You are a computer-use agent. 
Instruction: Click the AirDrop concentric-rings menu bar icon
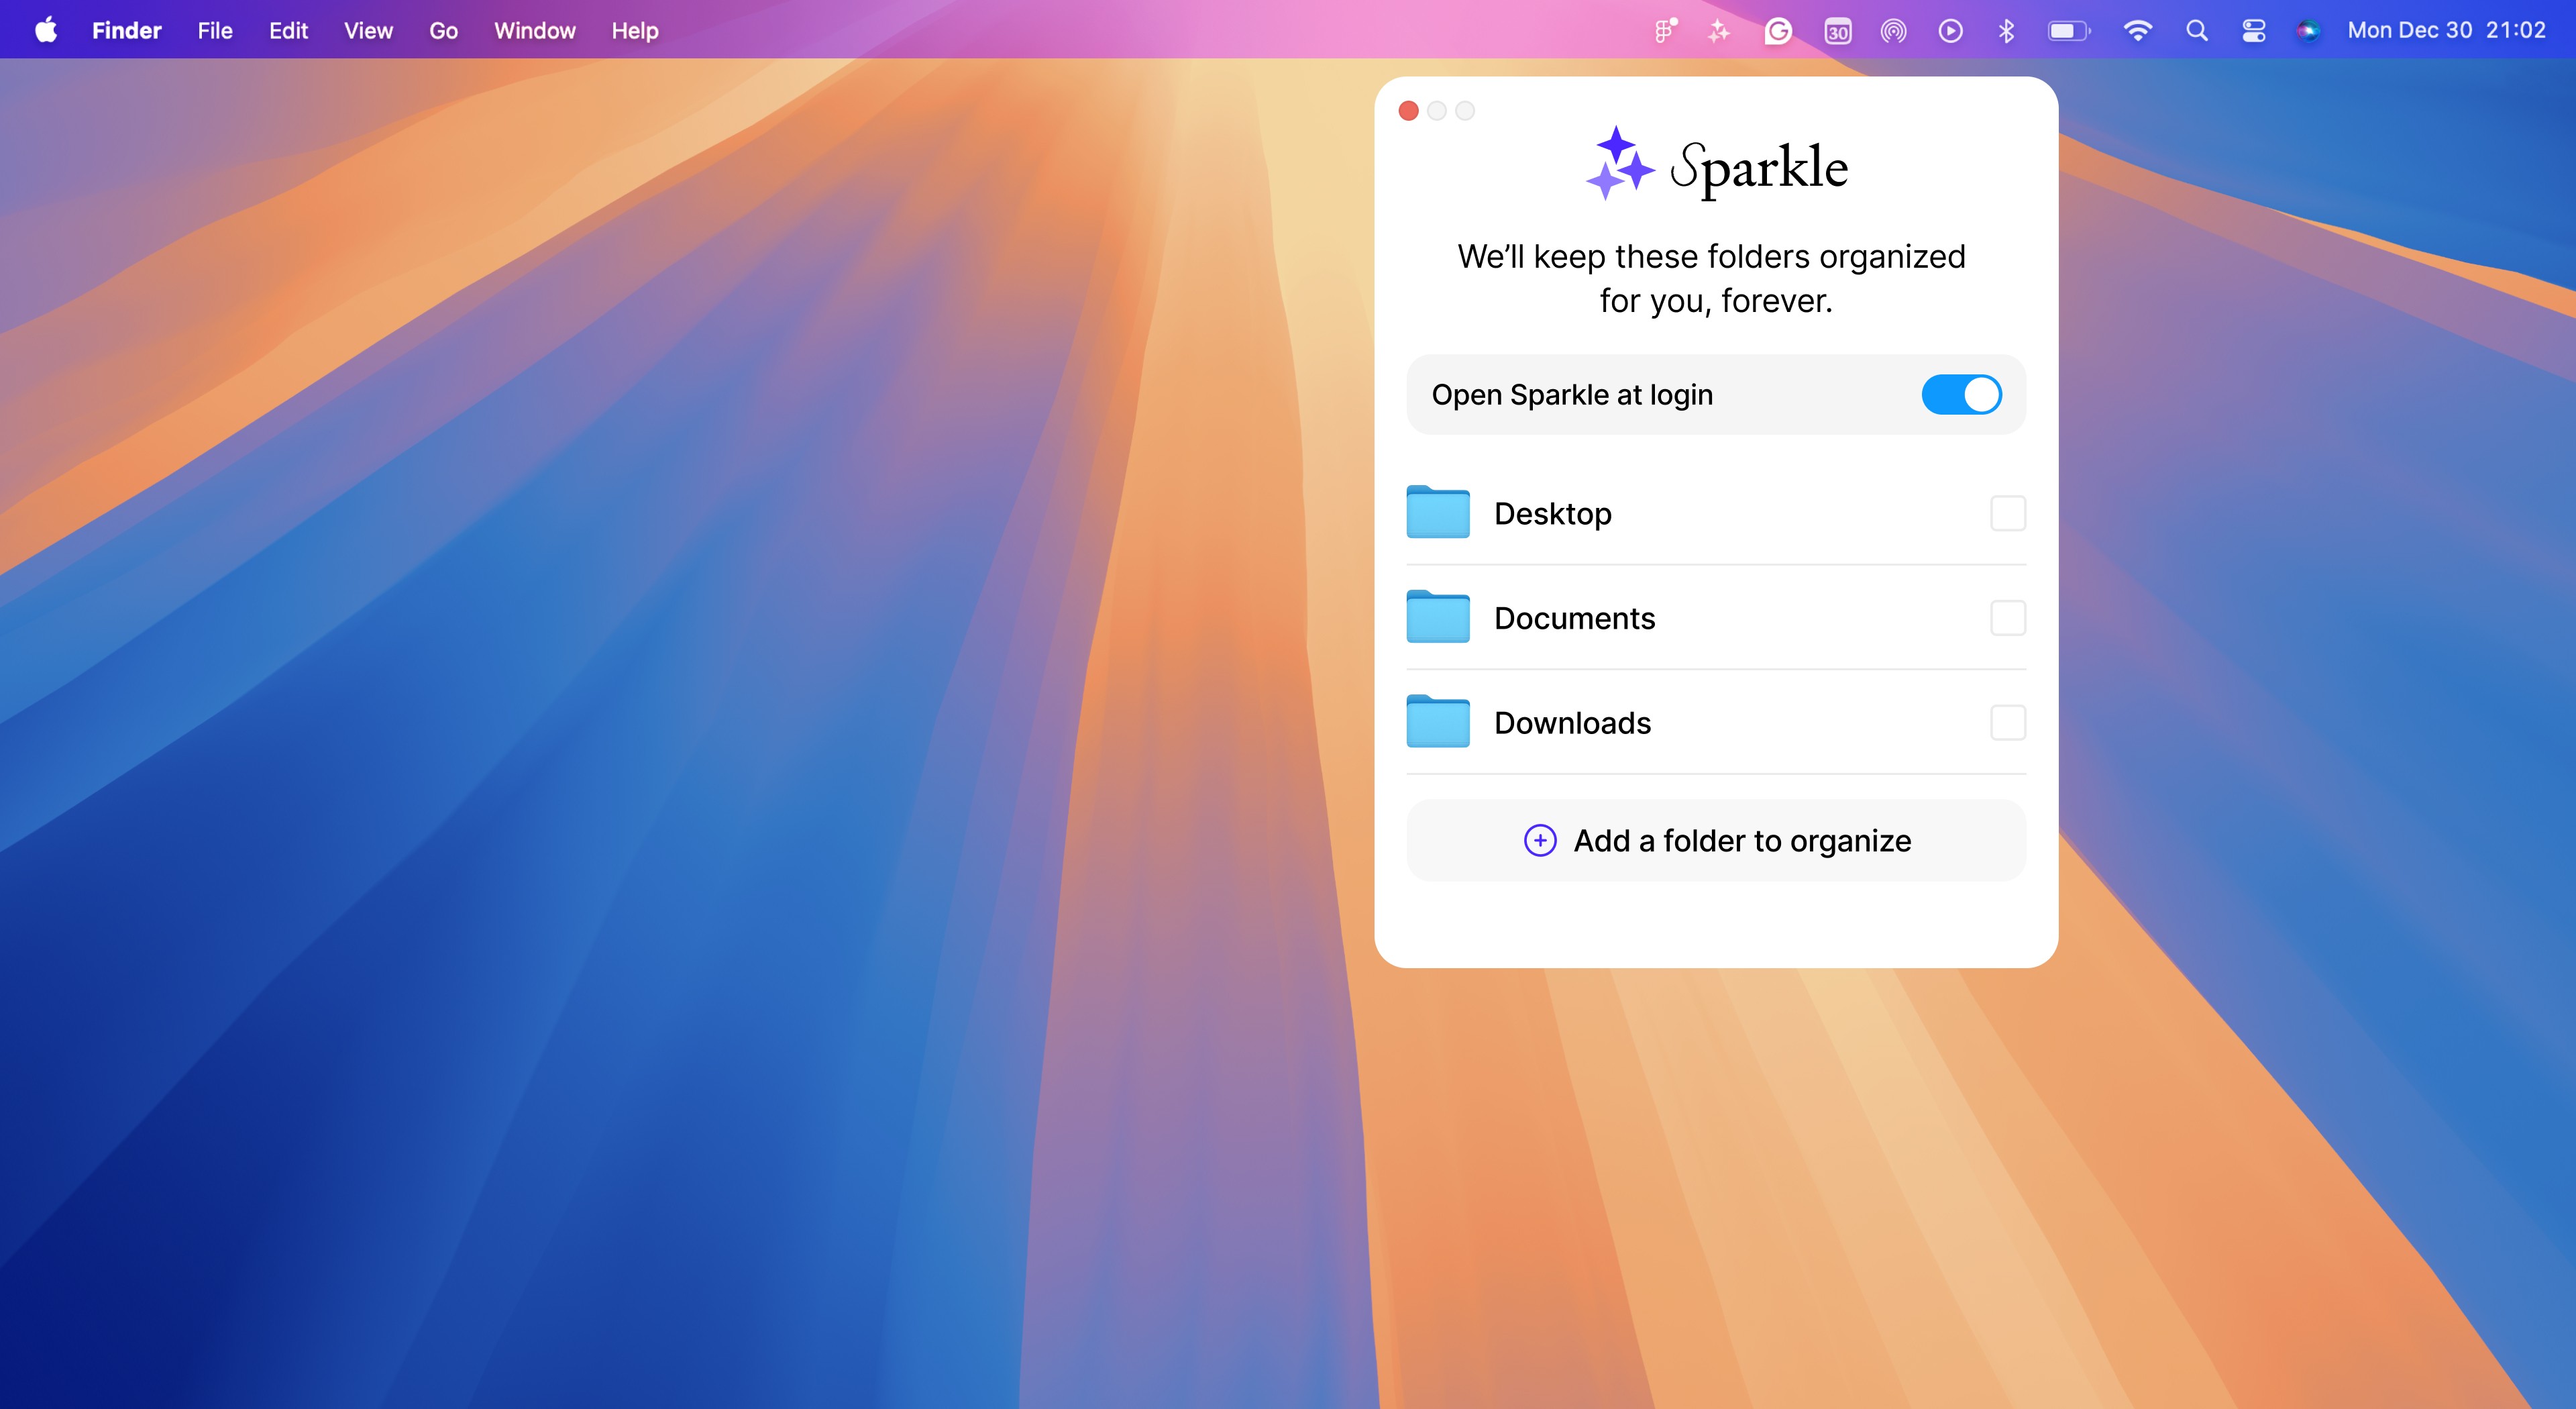(1893, 31)
